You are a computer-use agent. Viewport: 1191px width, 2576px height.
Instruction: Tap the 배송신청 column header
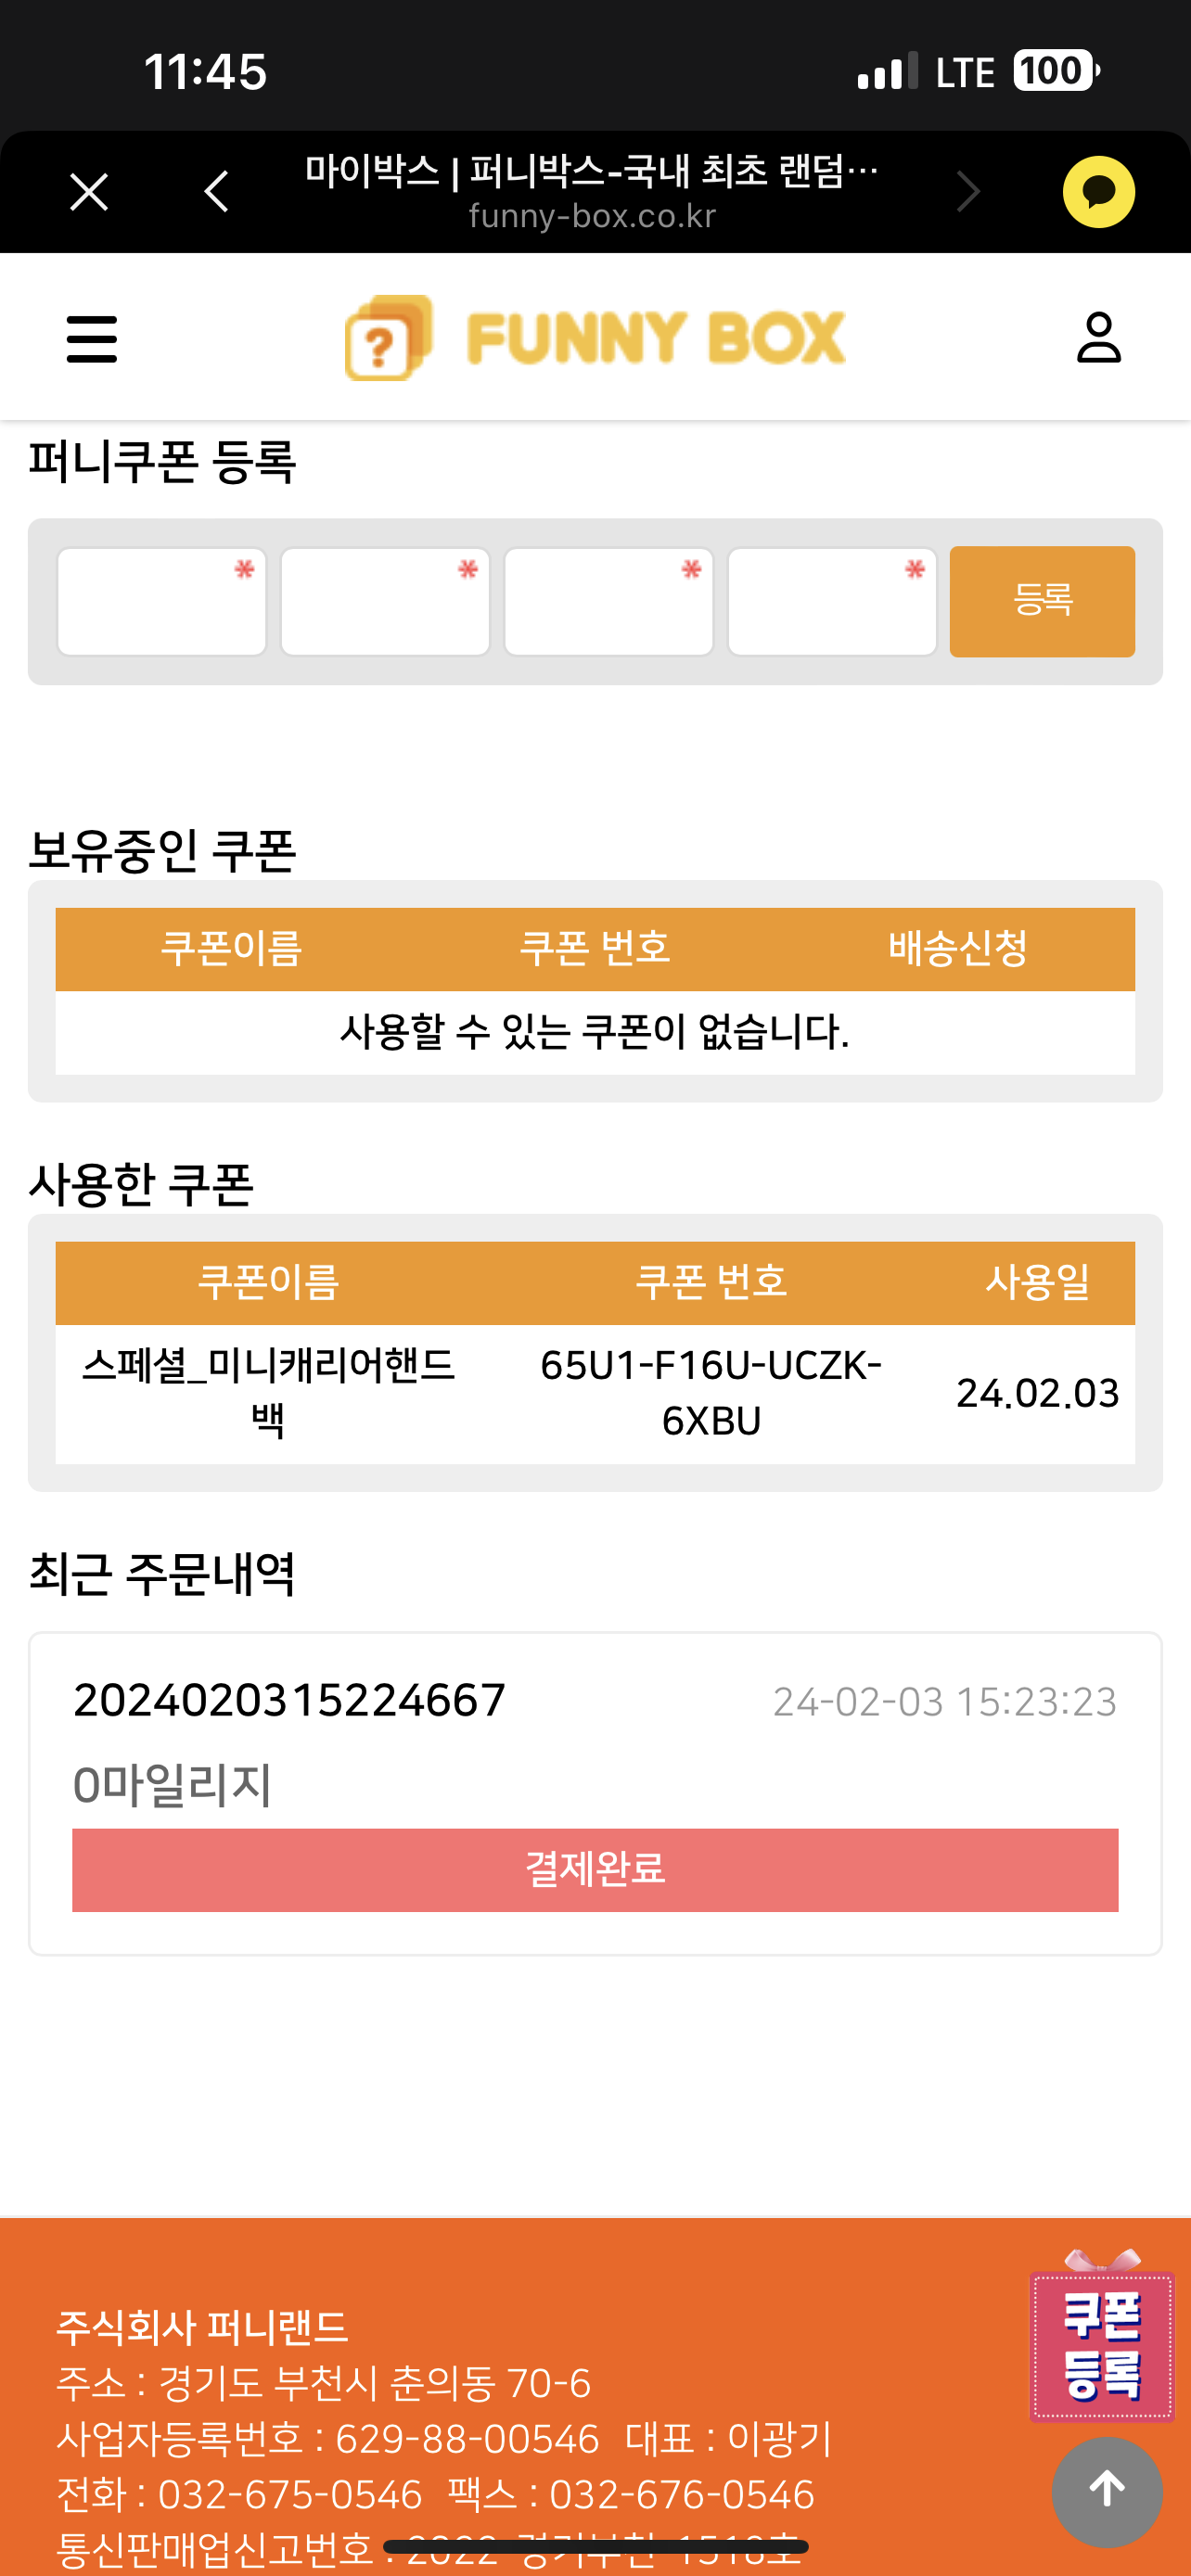click(957, 948)
